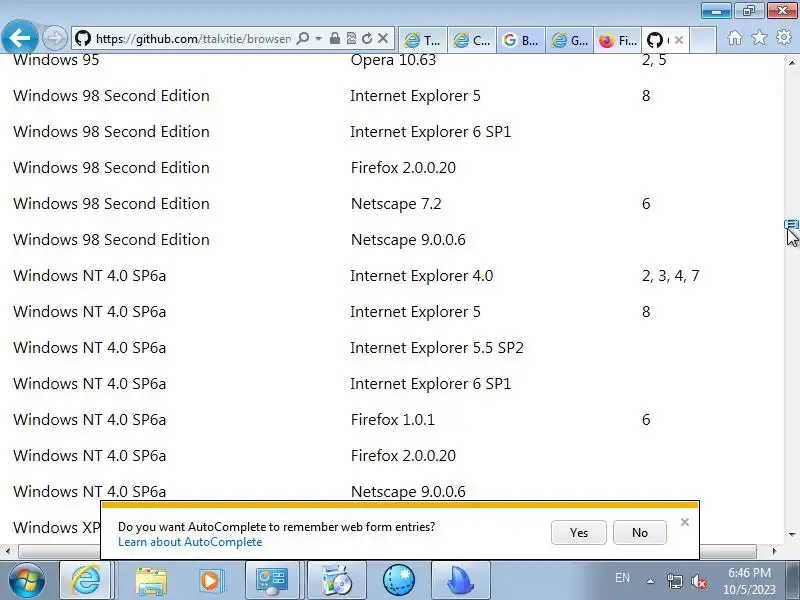Switch to the tab labeled 'T...'

pyautogui.click(x=422, y=40)
